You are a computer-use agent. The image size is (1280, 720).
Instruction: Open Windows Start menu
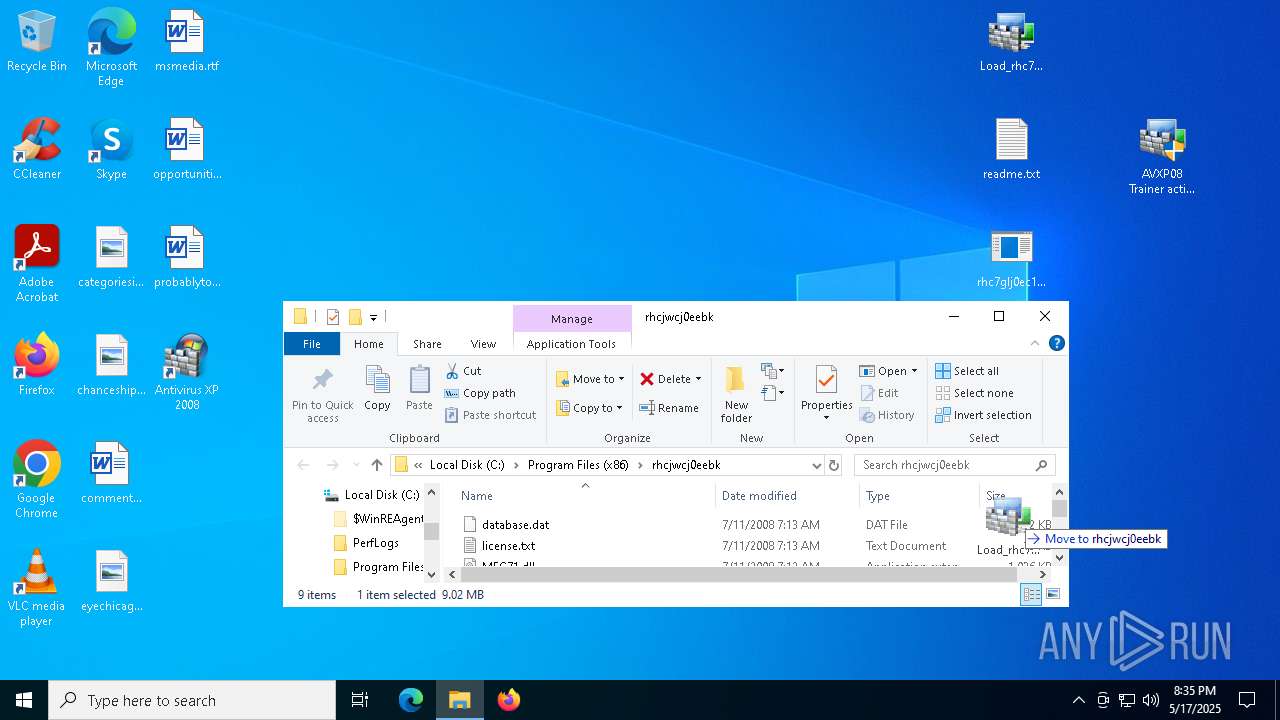(x=24, y=700)
